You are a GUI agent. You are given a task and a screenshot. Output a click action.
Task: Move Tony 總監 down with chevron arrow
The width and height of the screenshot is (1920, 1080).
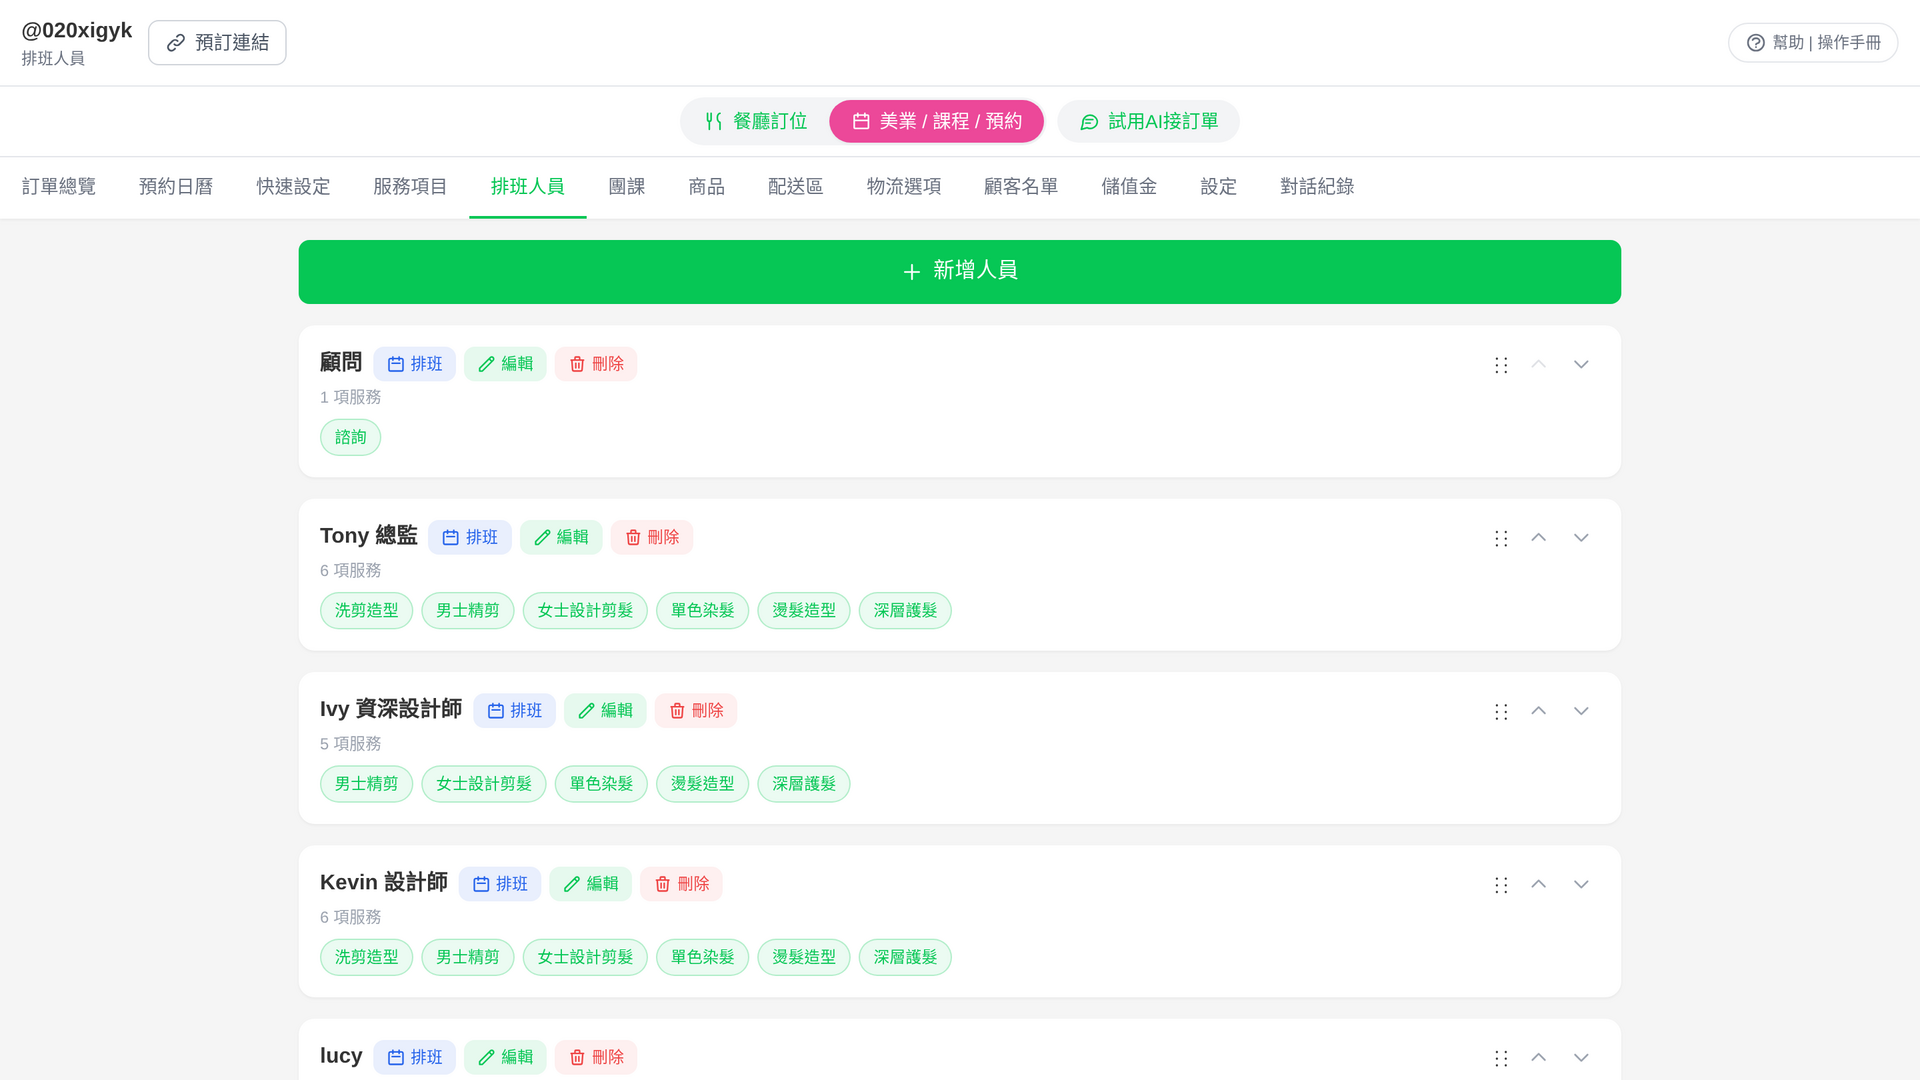[x=1580, y=538]
